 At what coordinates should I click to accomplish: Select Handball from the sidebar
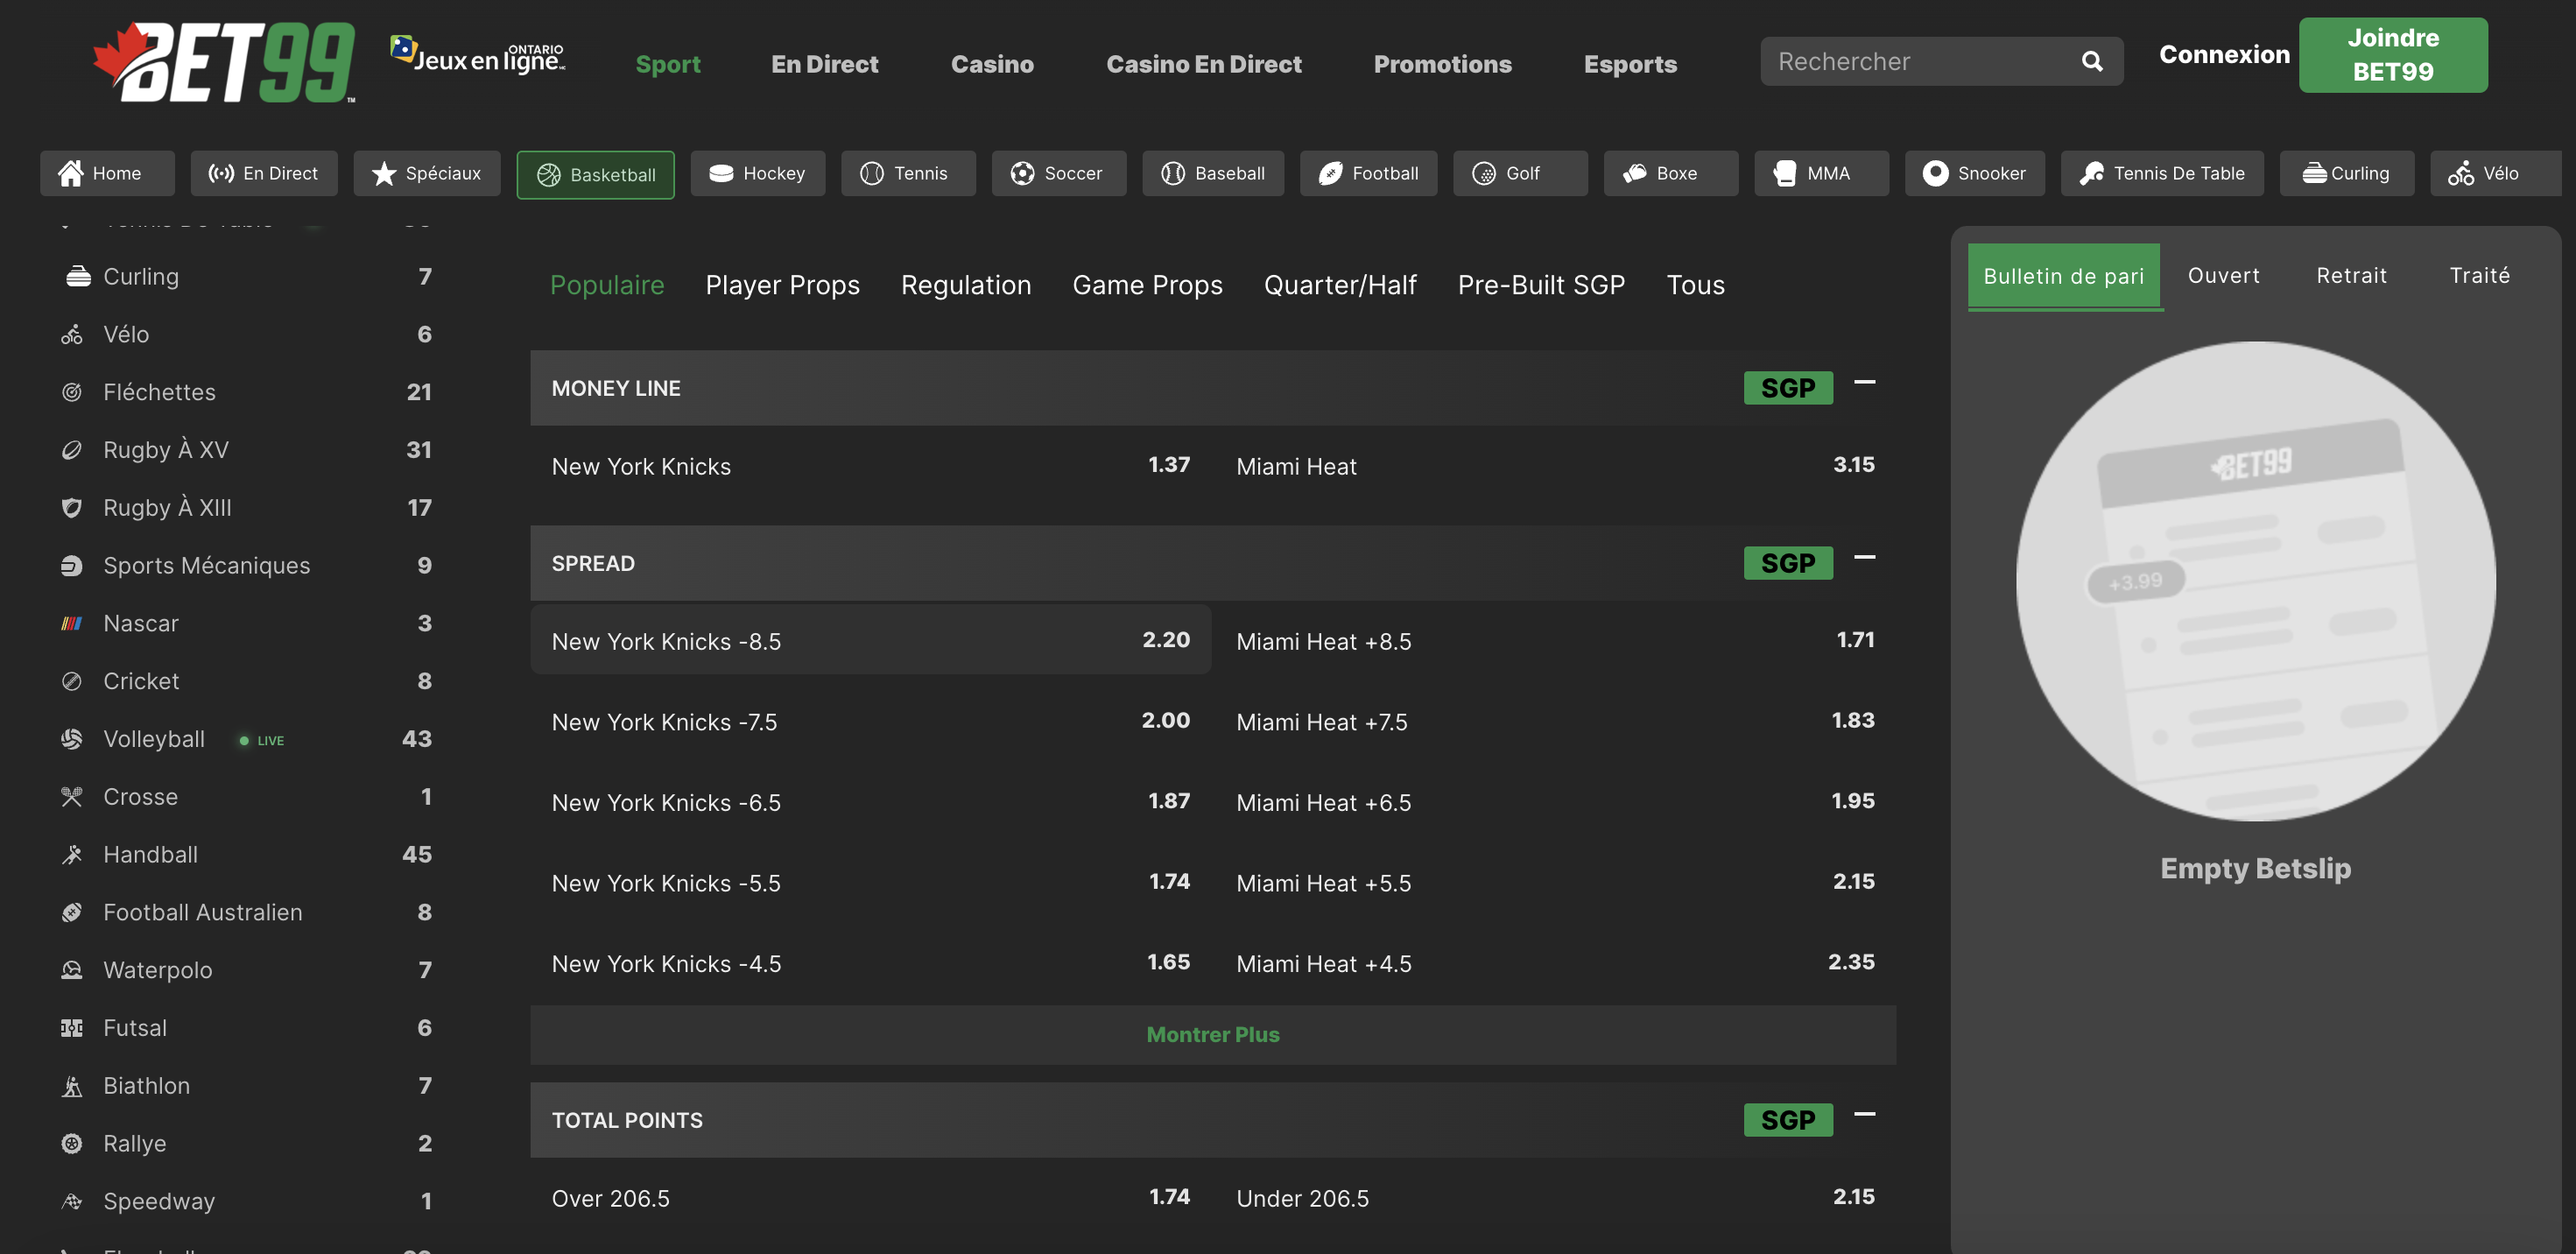[150, 854]
